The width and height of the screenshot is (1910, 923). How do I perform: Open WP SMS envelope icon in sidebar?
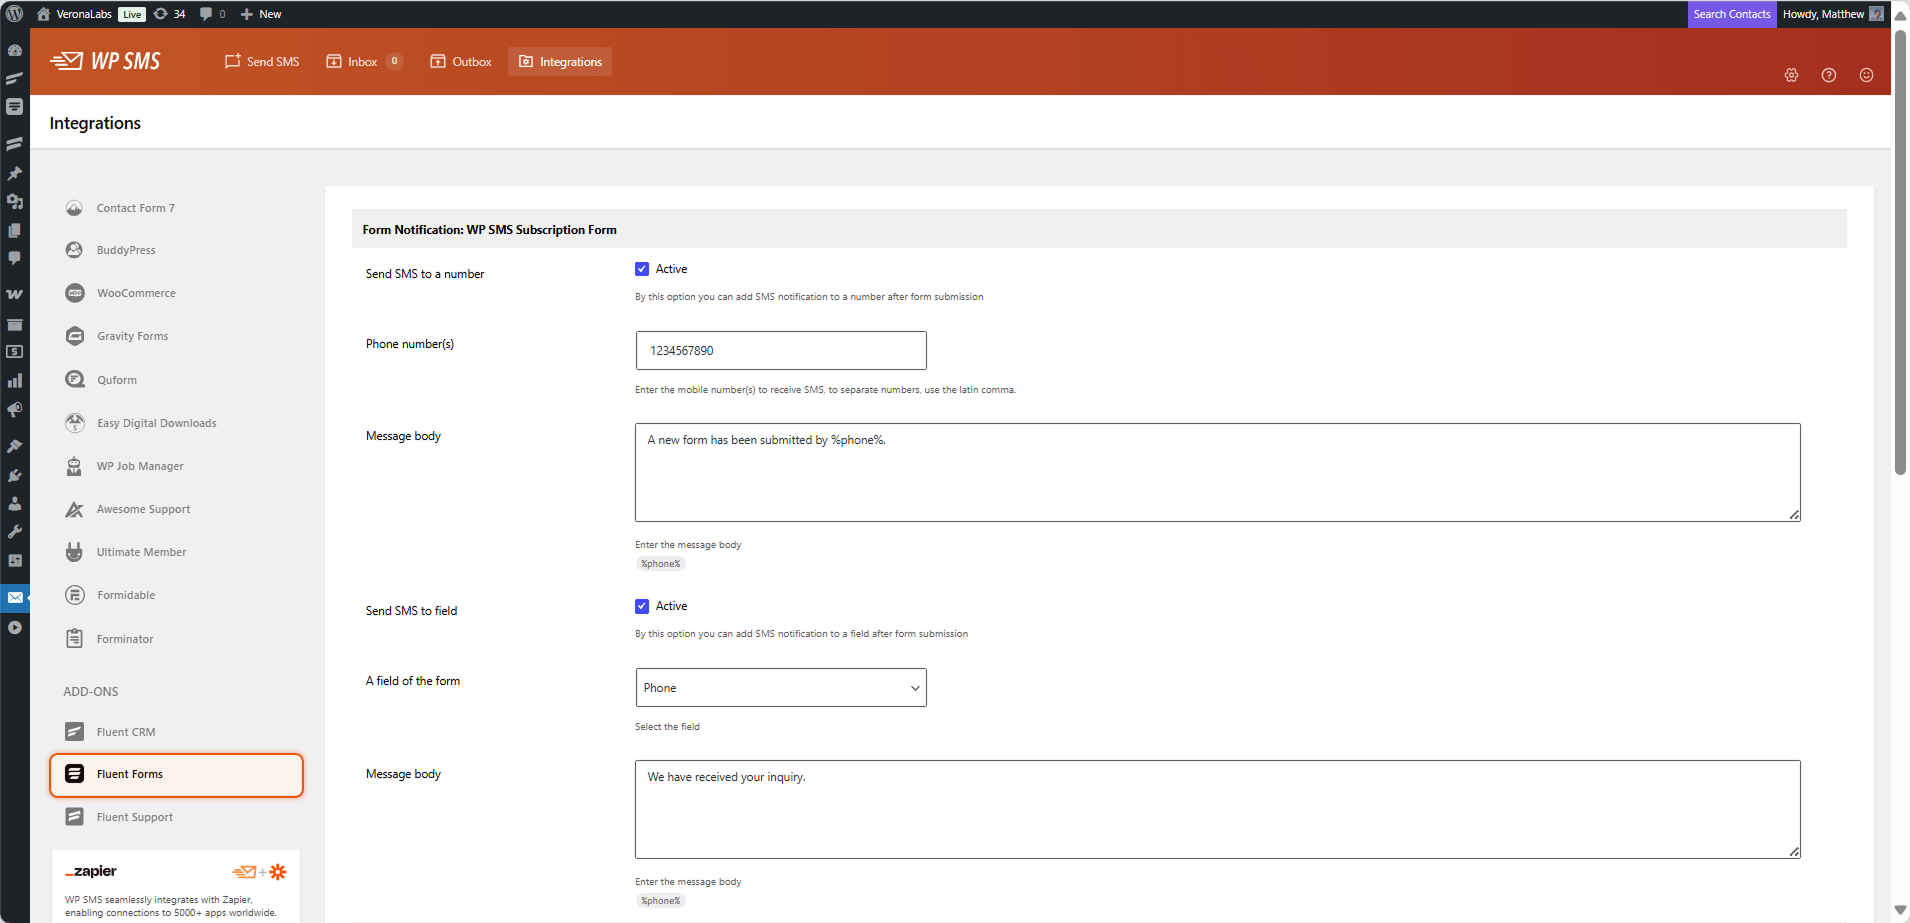click(14, 597)
